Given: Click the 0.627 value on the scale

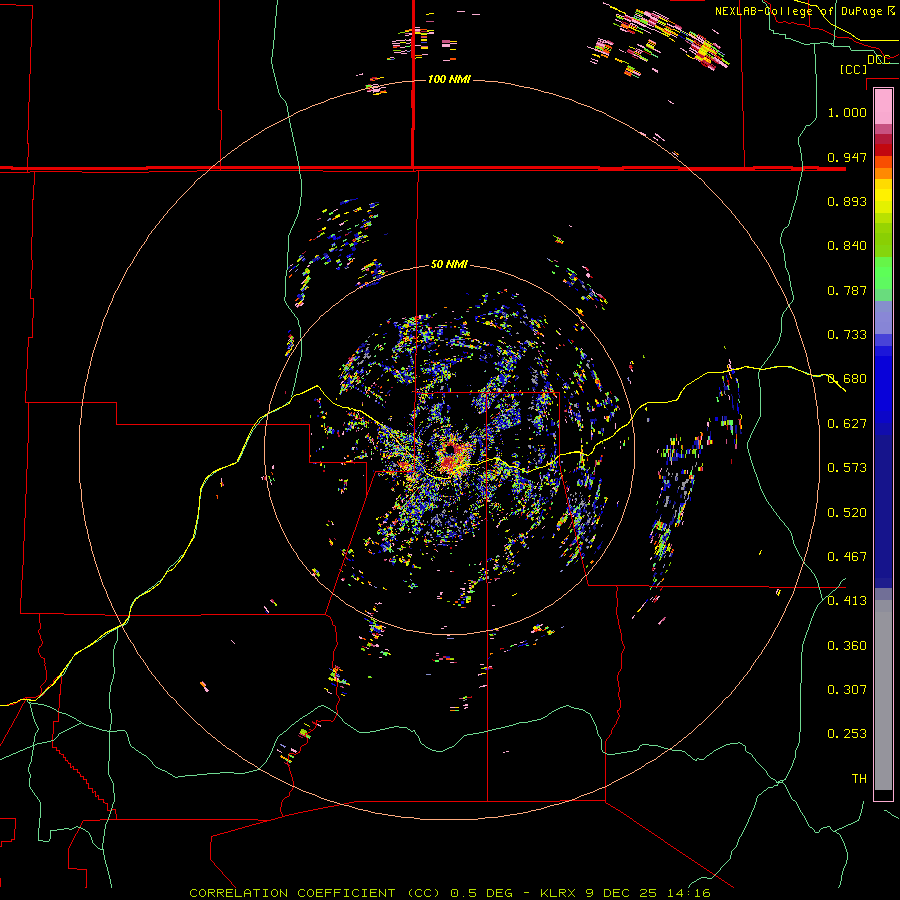Looking at the screenshot, I should [x=847, y=423].
